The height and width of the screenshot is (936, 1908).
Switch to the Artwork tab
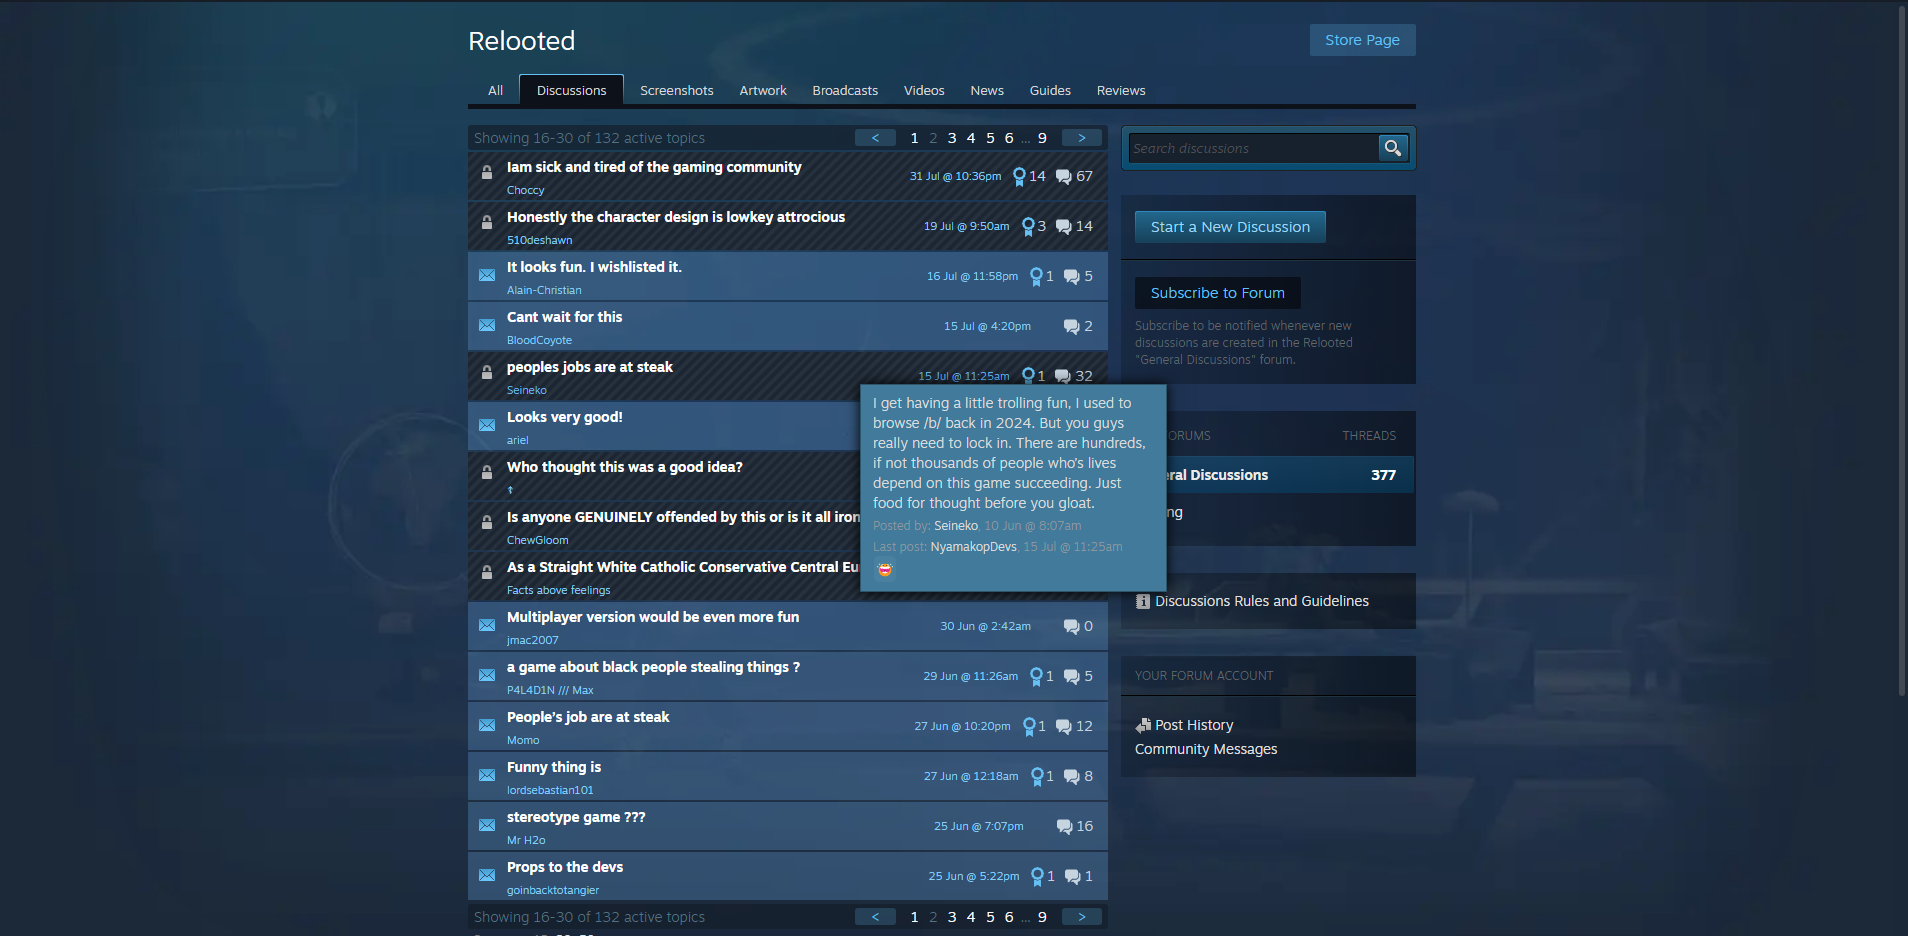(763, 90)
